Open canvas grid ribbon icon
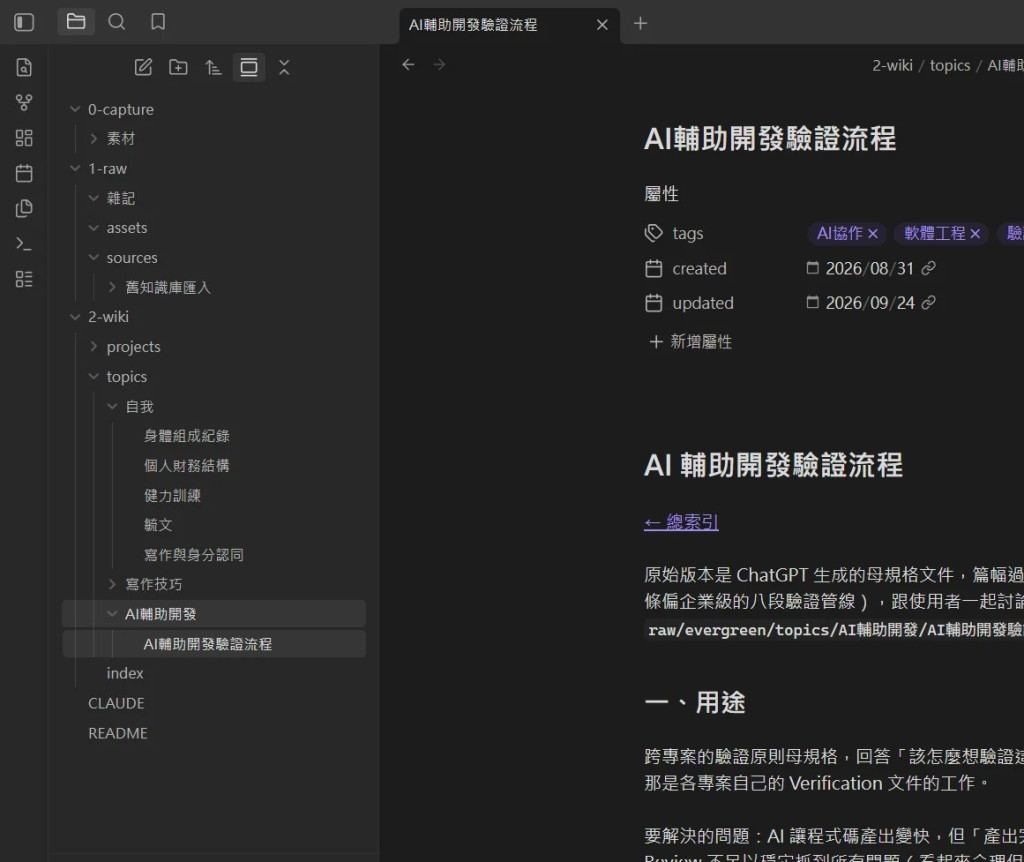 pos(24,138)
